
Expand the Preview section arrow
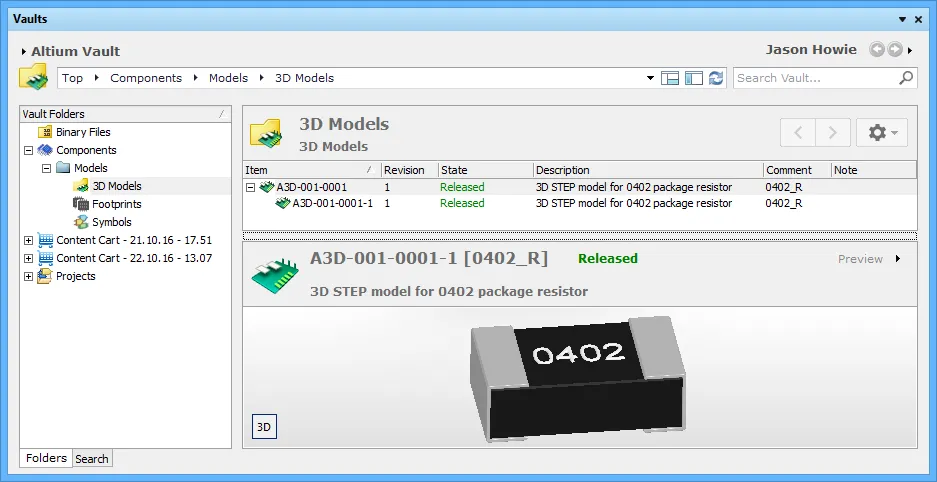point(898,259)
